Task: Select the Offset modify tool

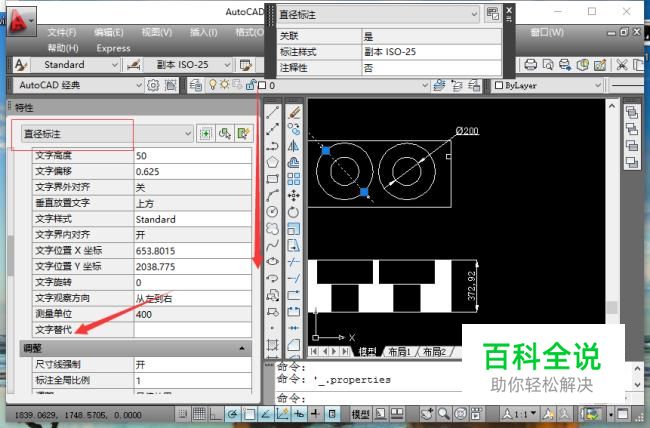Action: pos(294,162)
